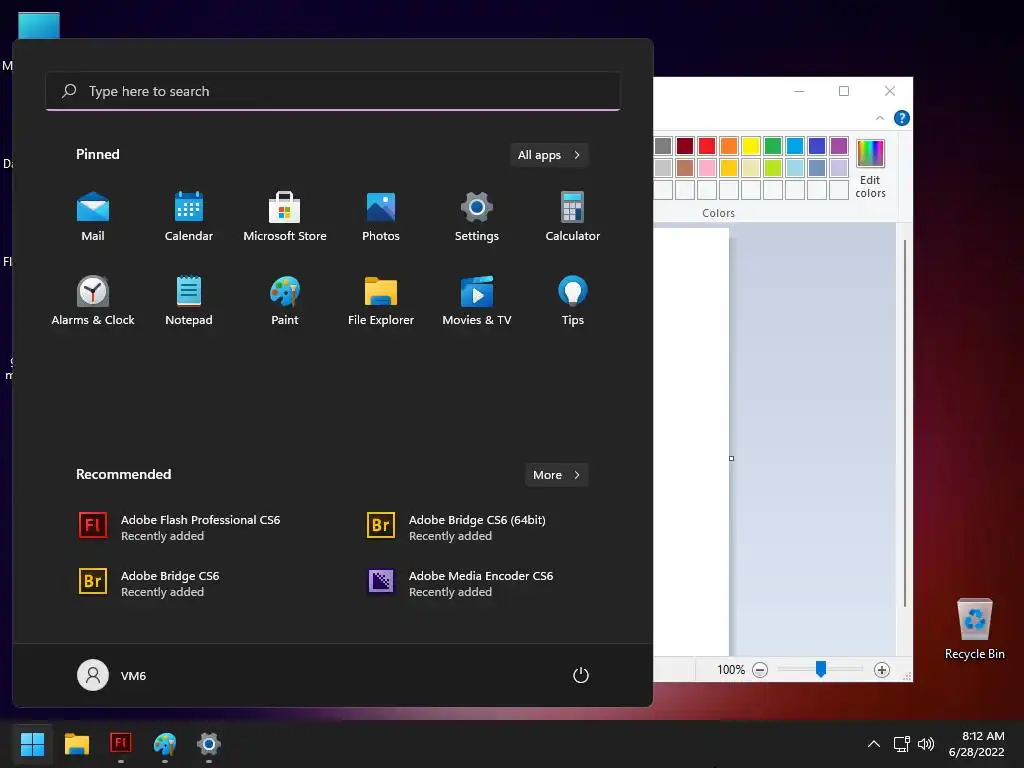Click the 100% zoom level text in Paint
1024x768 pixels.
(731, 669)
